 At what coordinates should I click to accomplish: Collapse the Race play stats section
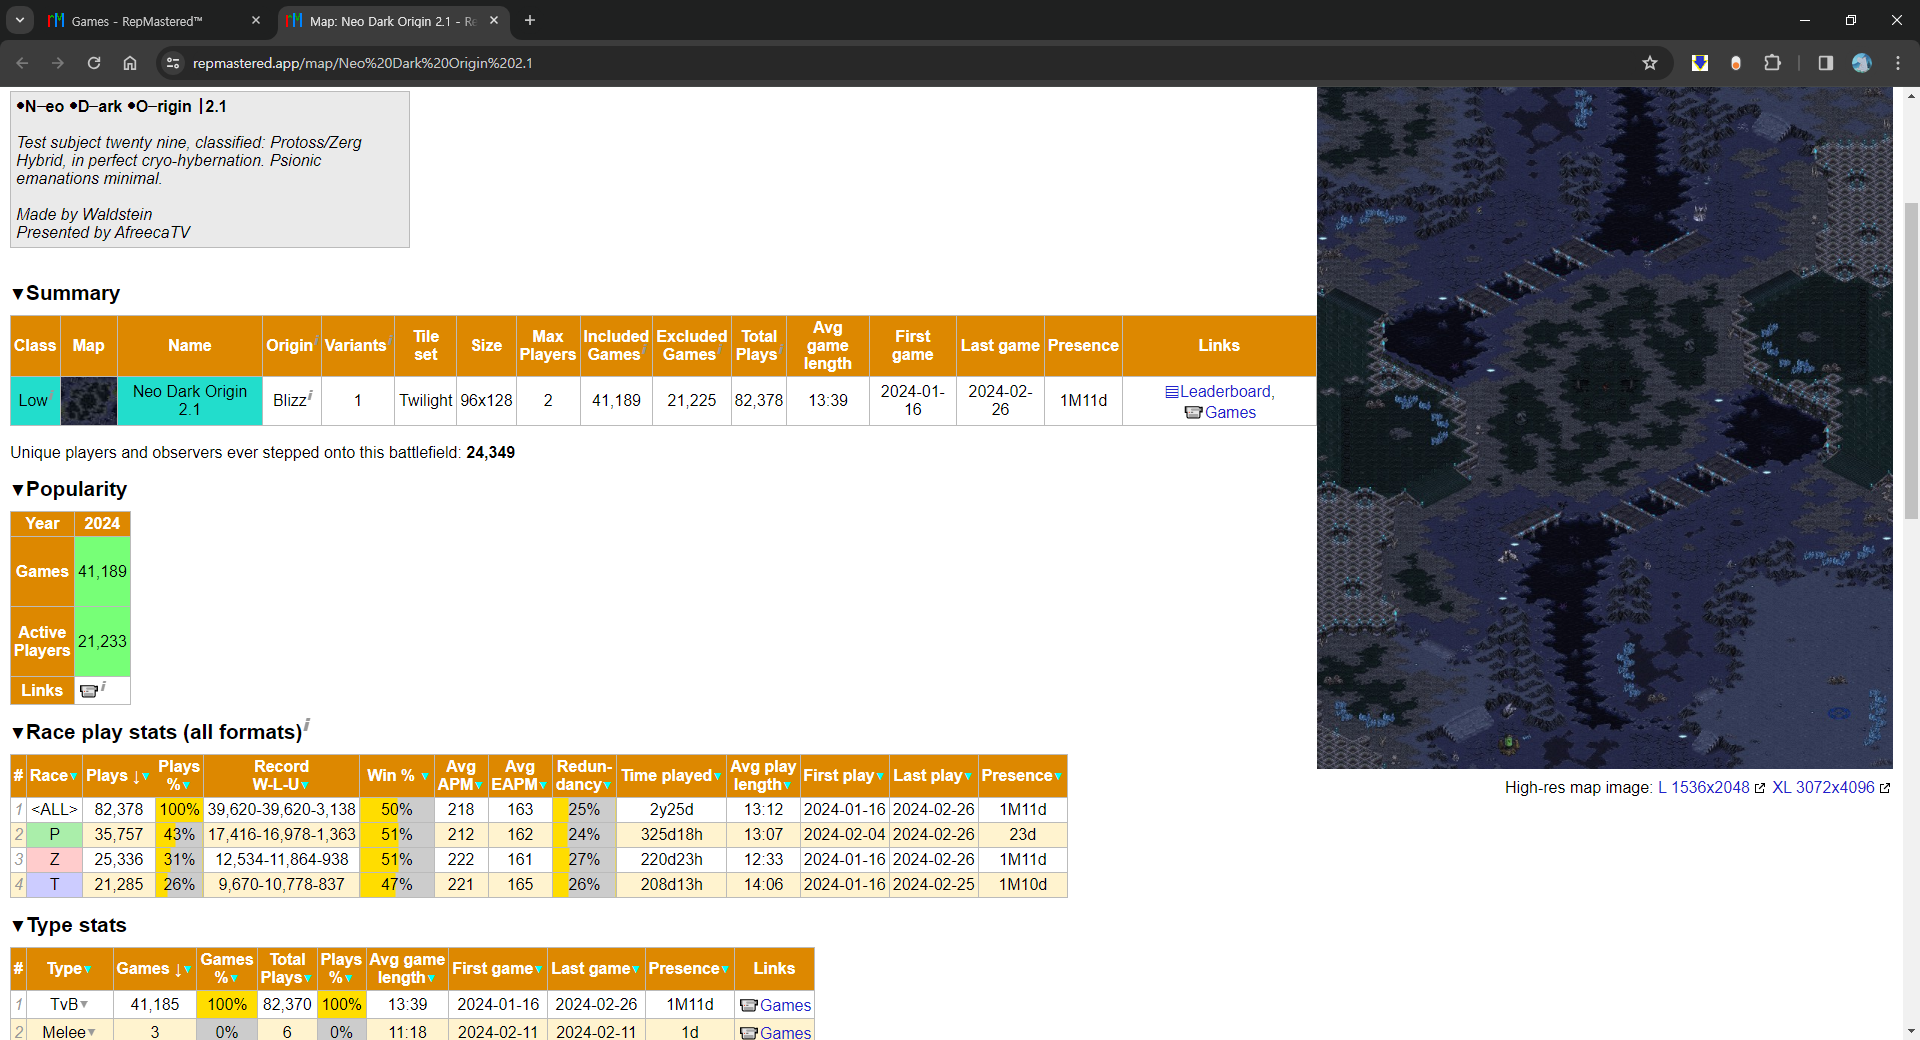pos(17,732)
